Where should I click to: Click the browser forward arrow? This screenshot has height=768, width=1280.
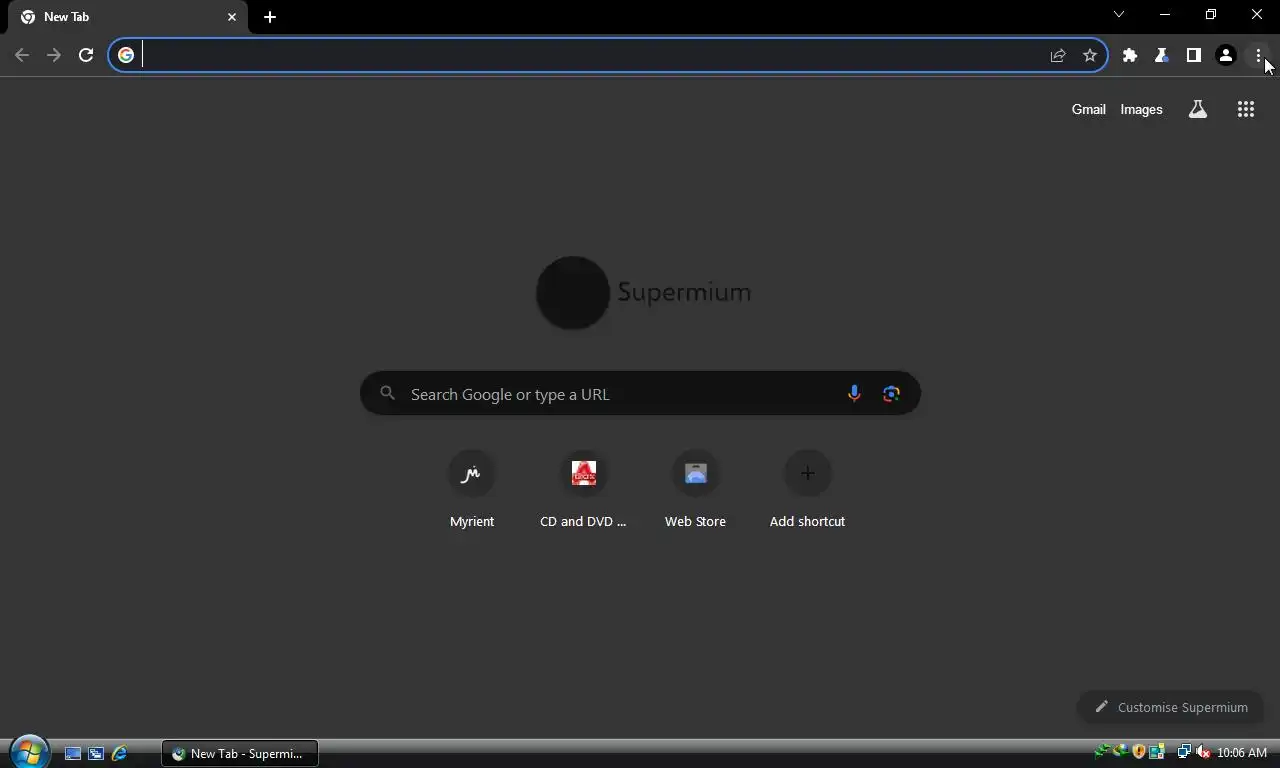click(x=54, y=55)
